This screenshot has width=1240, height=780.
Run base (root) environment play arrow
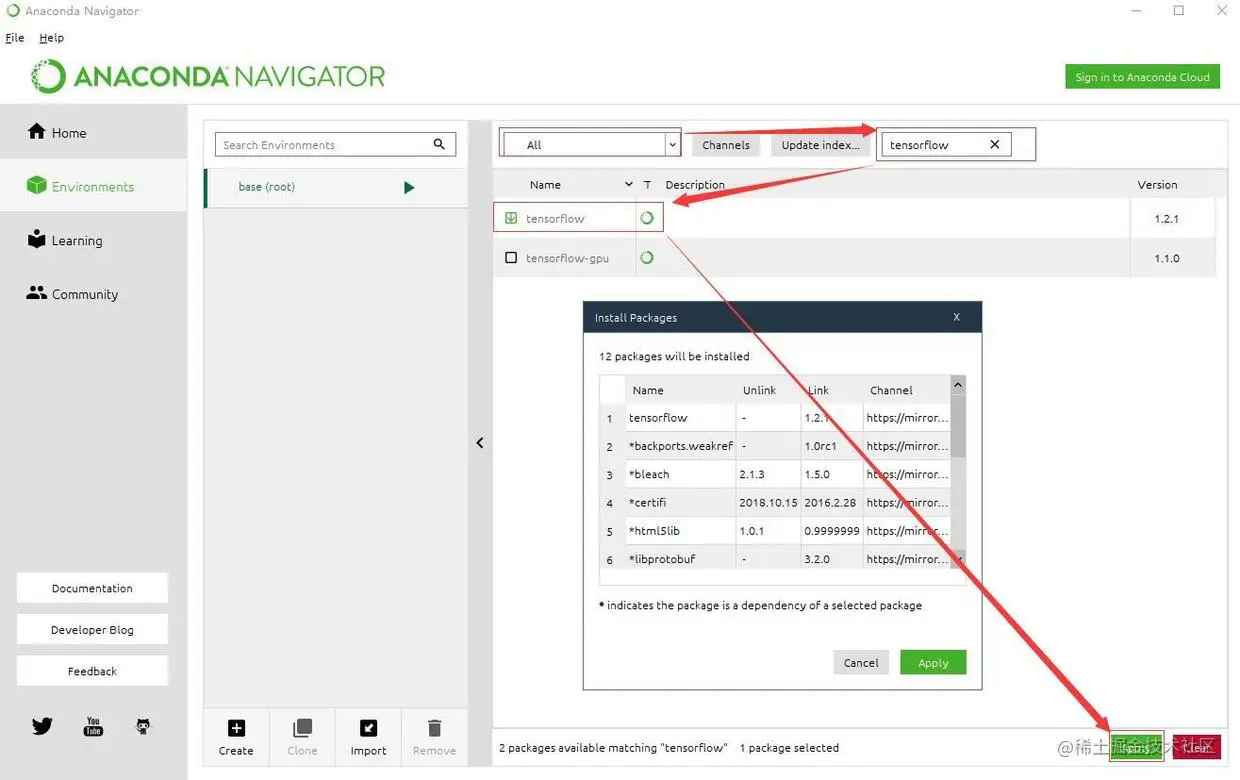coord(409,187)
